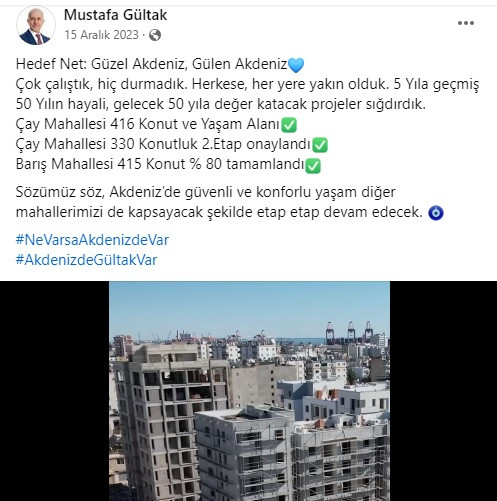497x501 pixels.
Task: Follow the #AkdenizdeGültakVar hashtag
Action: point(86,260)
